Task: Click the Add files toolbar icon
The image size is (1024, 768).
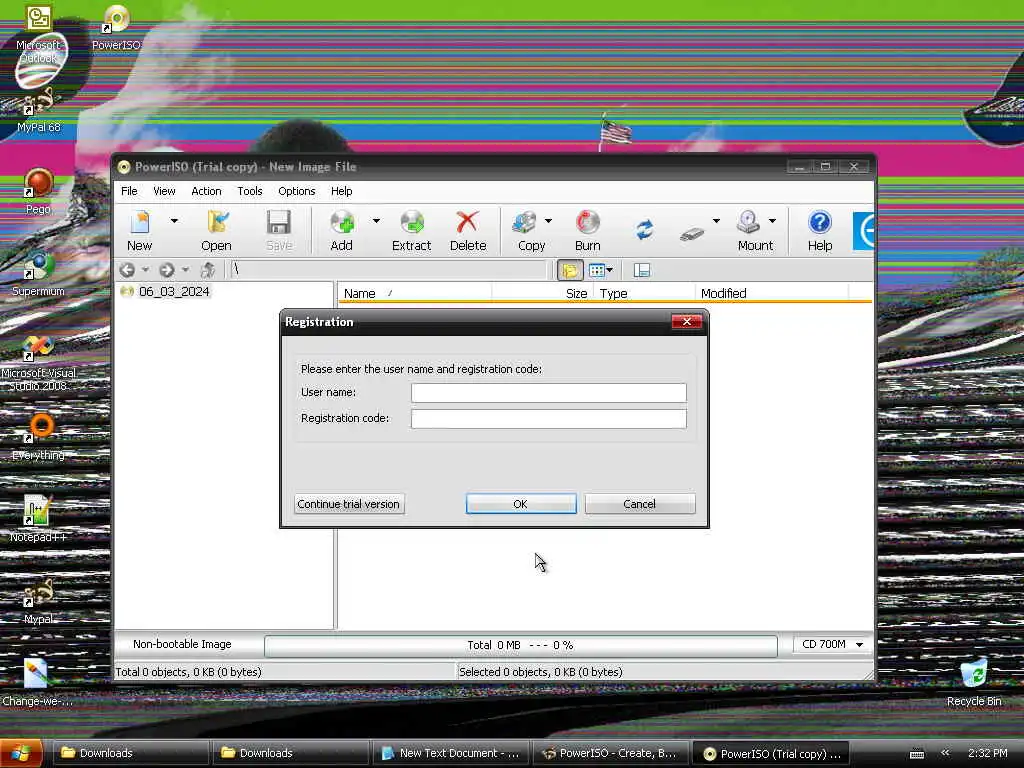Action: click(342, 231)
